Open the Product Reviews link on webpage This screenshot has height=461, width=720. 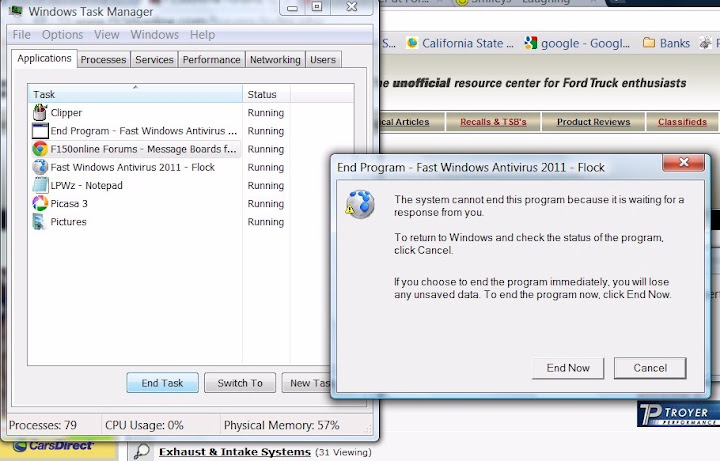593,122
